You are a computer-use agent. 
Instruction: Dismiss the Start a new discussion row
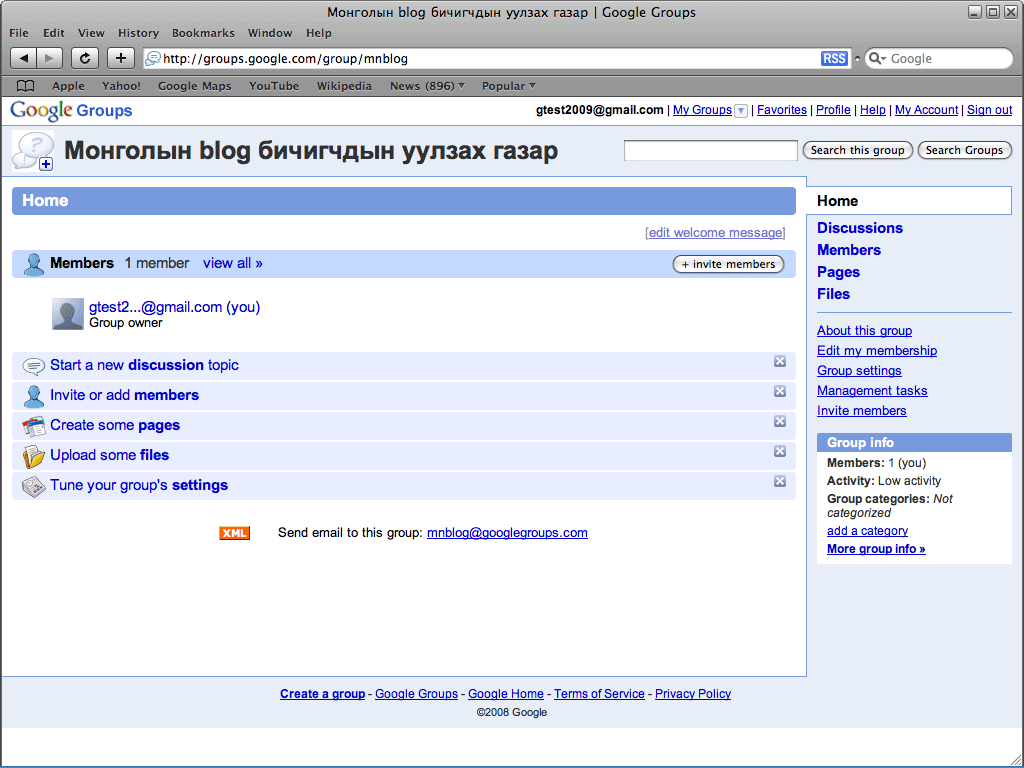(780, 361)
